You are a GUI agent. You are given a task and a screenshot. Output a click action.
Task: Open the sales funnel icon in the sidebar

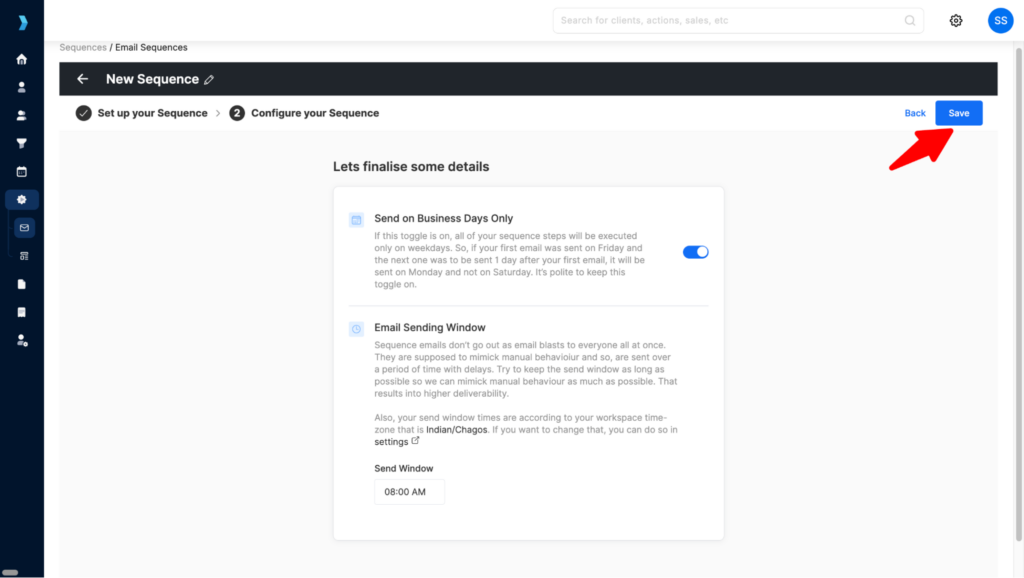point(22,143)
